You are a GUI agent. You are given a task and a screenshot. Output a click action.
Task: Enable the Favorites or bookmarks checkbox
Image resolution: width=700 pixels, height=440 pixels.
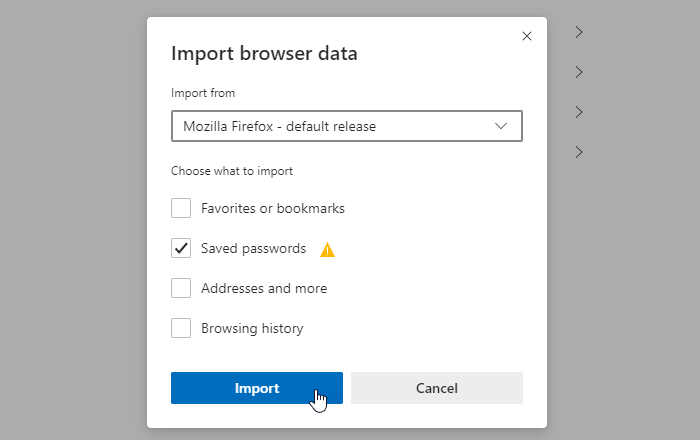[x=181, y=208]
